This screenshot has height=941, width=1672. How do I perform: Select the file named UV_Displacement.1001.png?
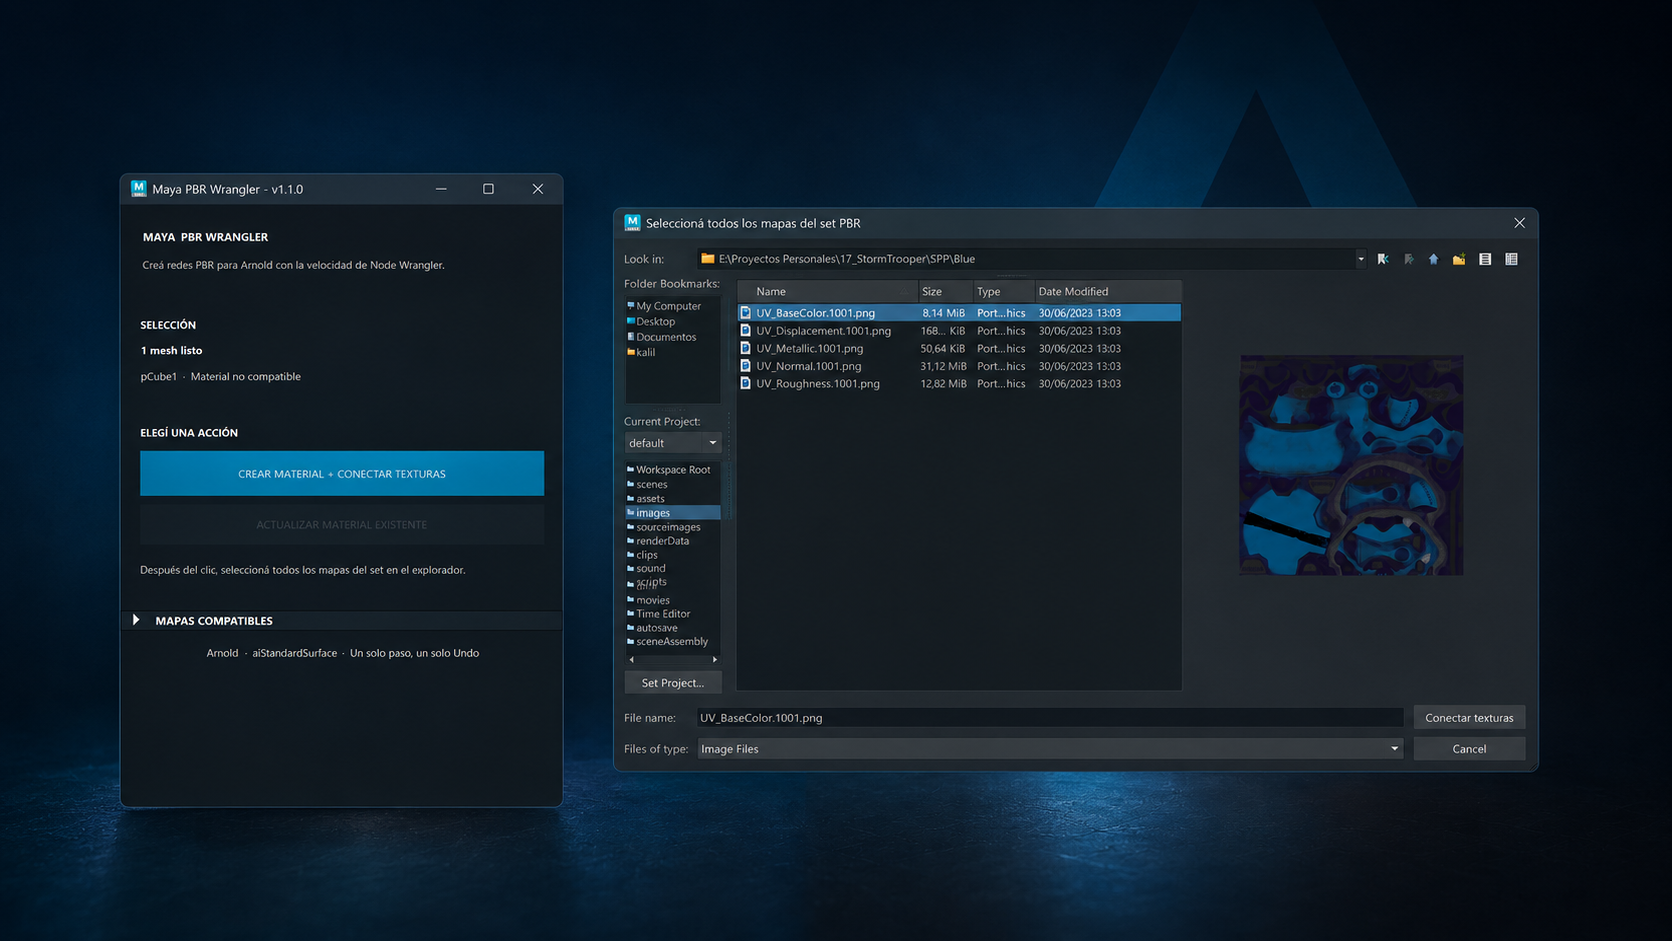[x=823, y=331]
